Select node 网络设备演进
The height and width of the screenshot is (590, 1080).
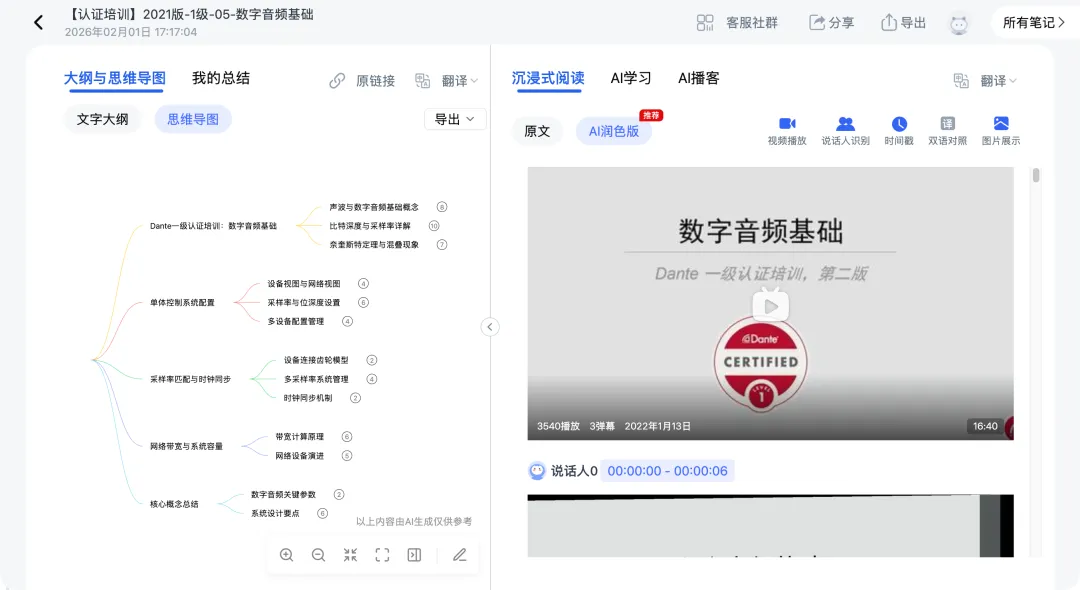tap(300, 456)
